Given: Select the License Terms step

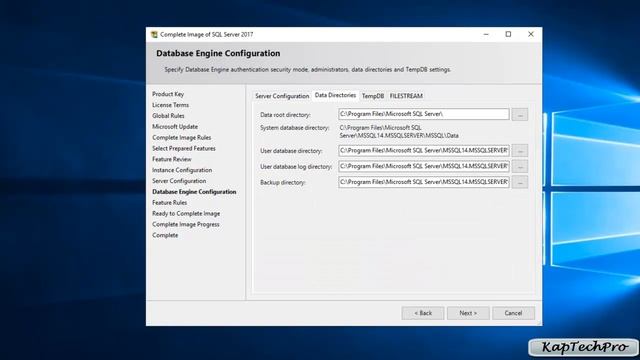Looking at the screenshot, I should click(171, 105).
